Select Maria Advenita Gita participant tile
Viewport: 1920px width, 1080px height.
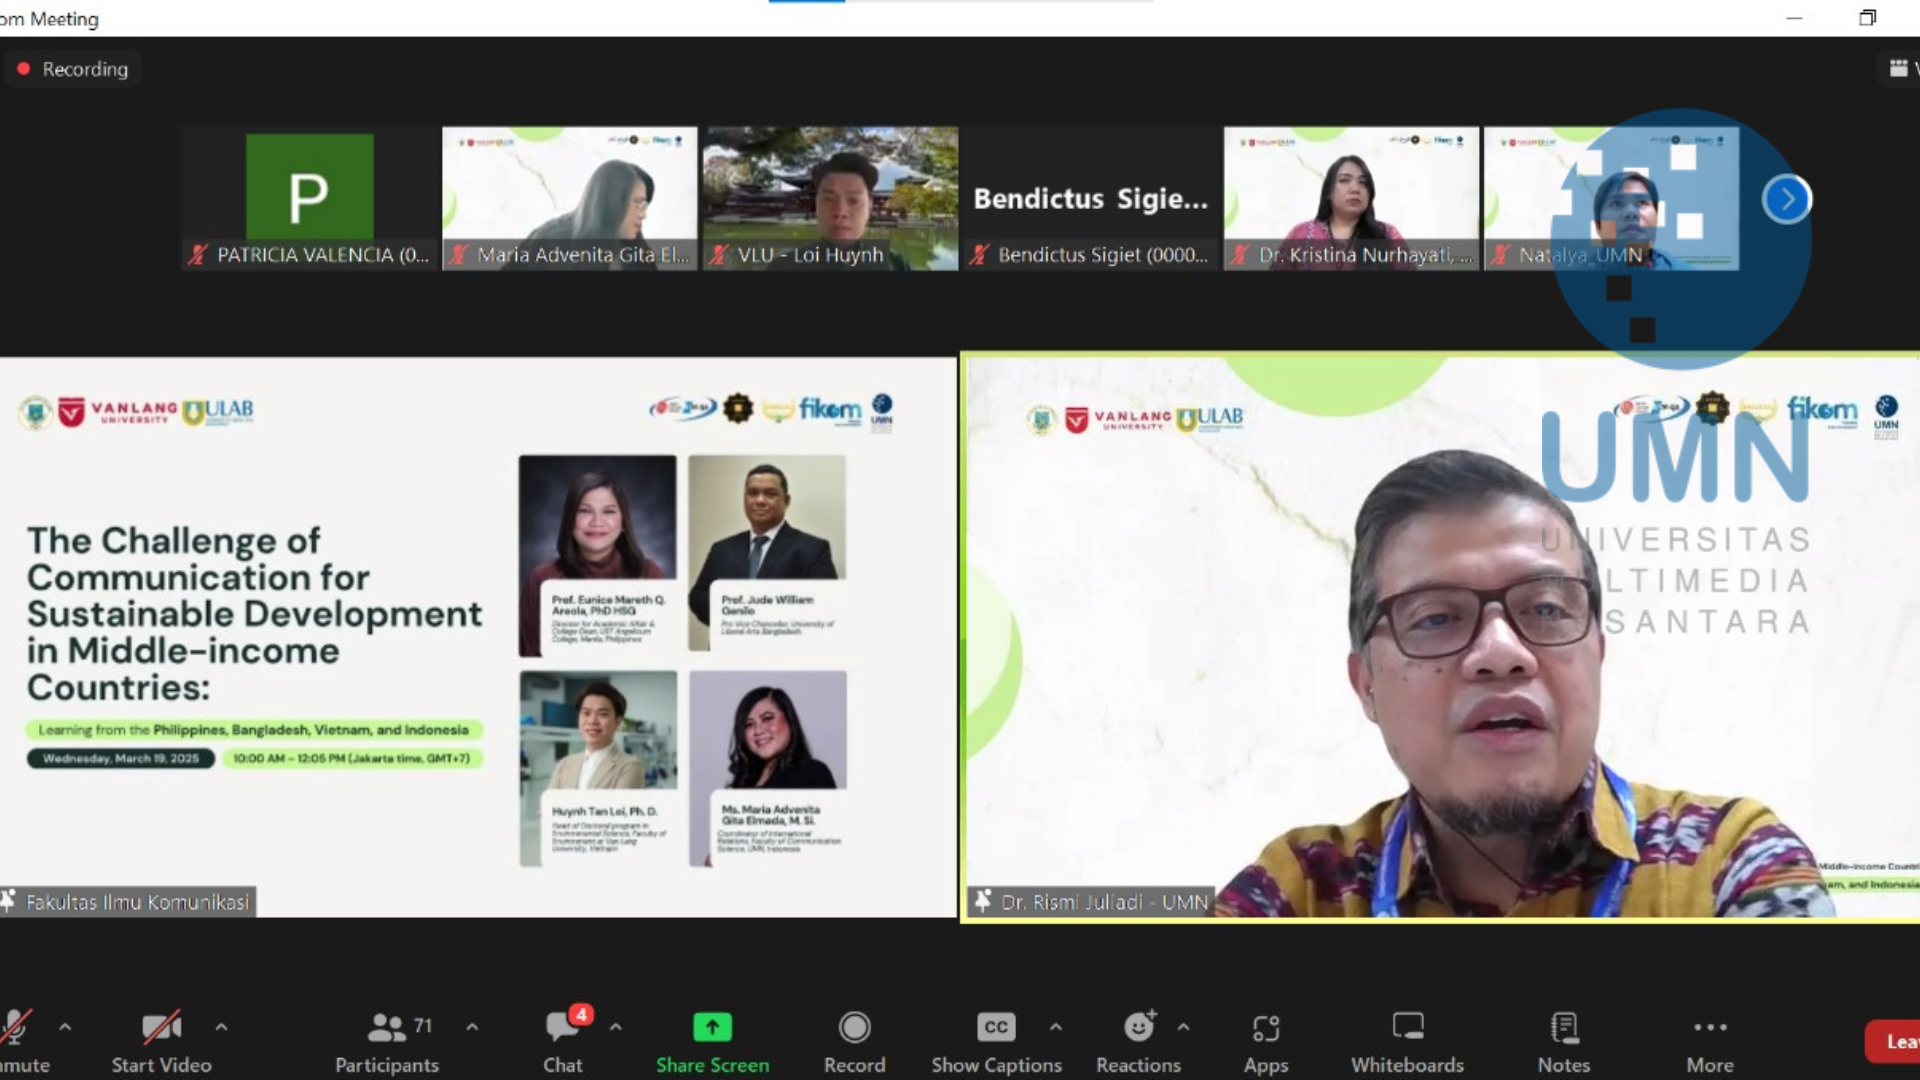coord(570,198)
